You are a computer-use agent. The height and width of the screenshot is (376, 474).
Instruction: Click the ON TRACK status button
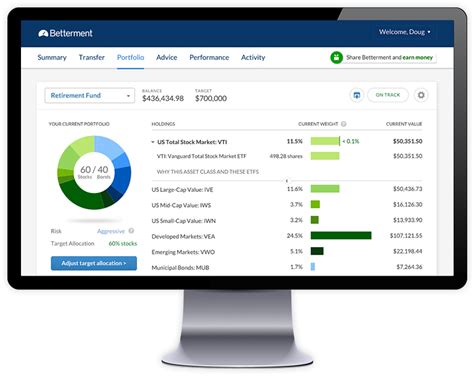pyautogui.click(x=388, y=95)
